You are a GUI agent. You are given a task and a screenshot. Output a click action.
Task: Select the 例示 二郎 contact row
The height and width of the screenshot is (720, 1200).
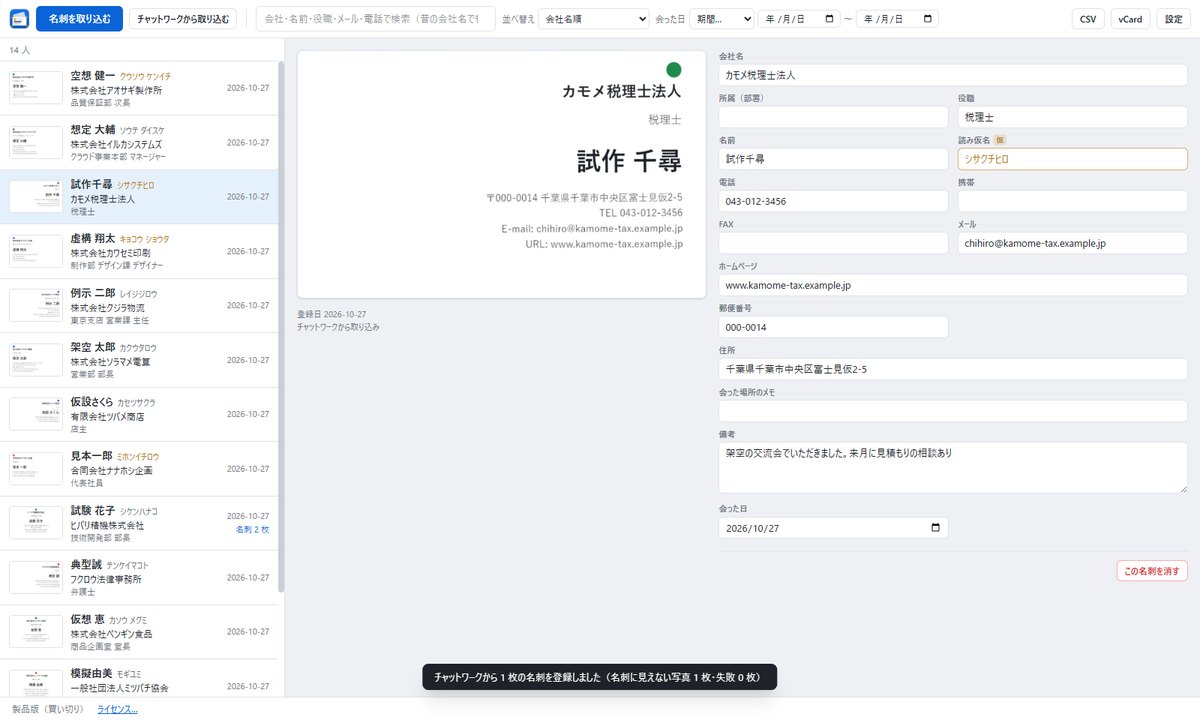139,306
